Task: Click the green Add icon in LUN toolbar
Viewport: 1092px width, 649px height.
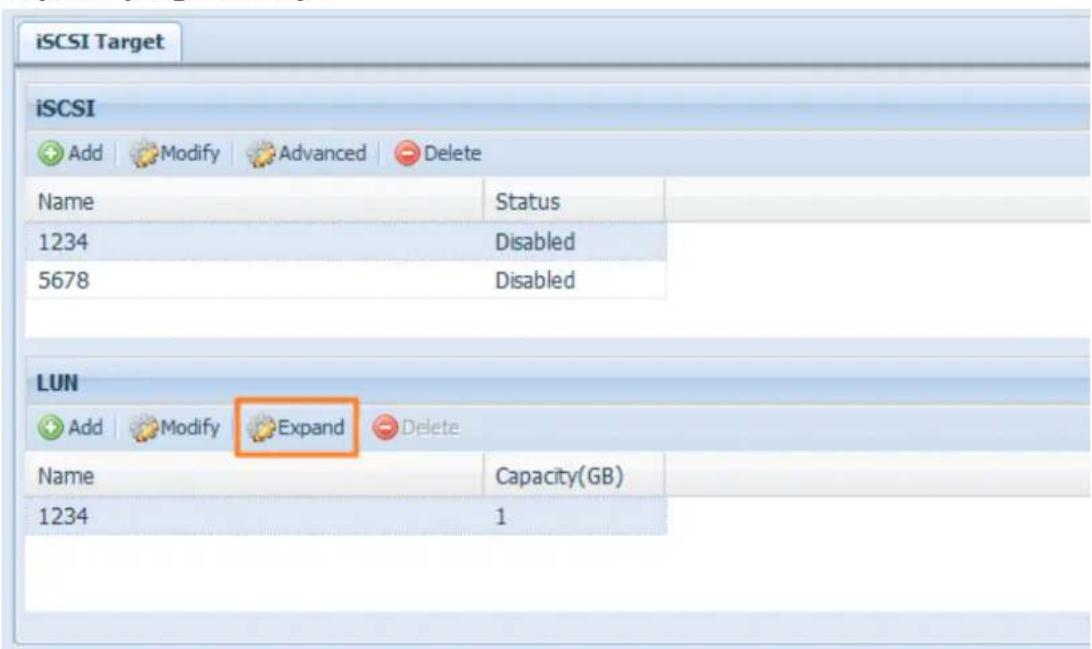Action: [50, 428]
